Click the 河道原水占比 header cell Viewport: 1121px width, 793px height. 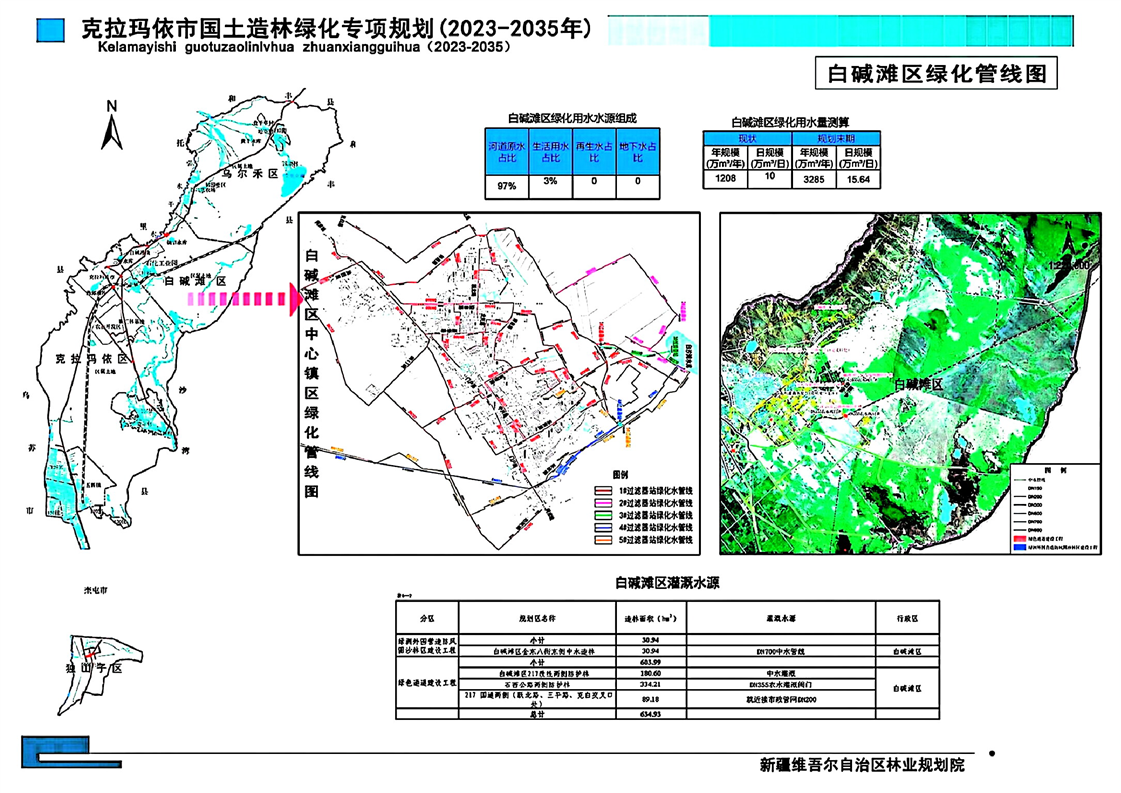[507, 152]
